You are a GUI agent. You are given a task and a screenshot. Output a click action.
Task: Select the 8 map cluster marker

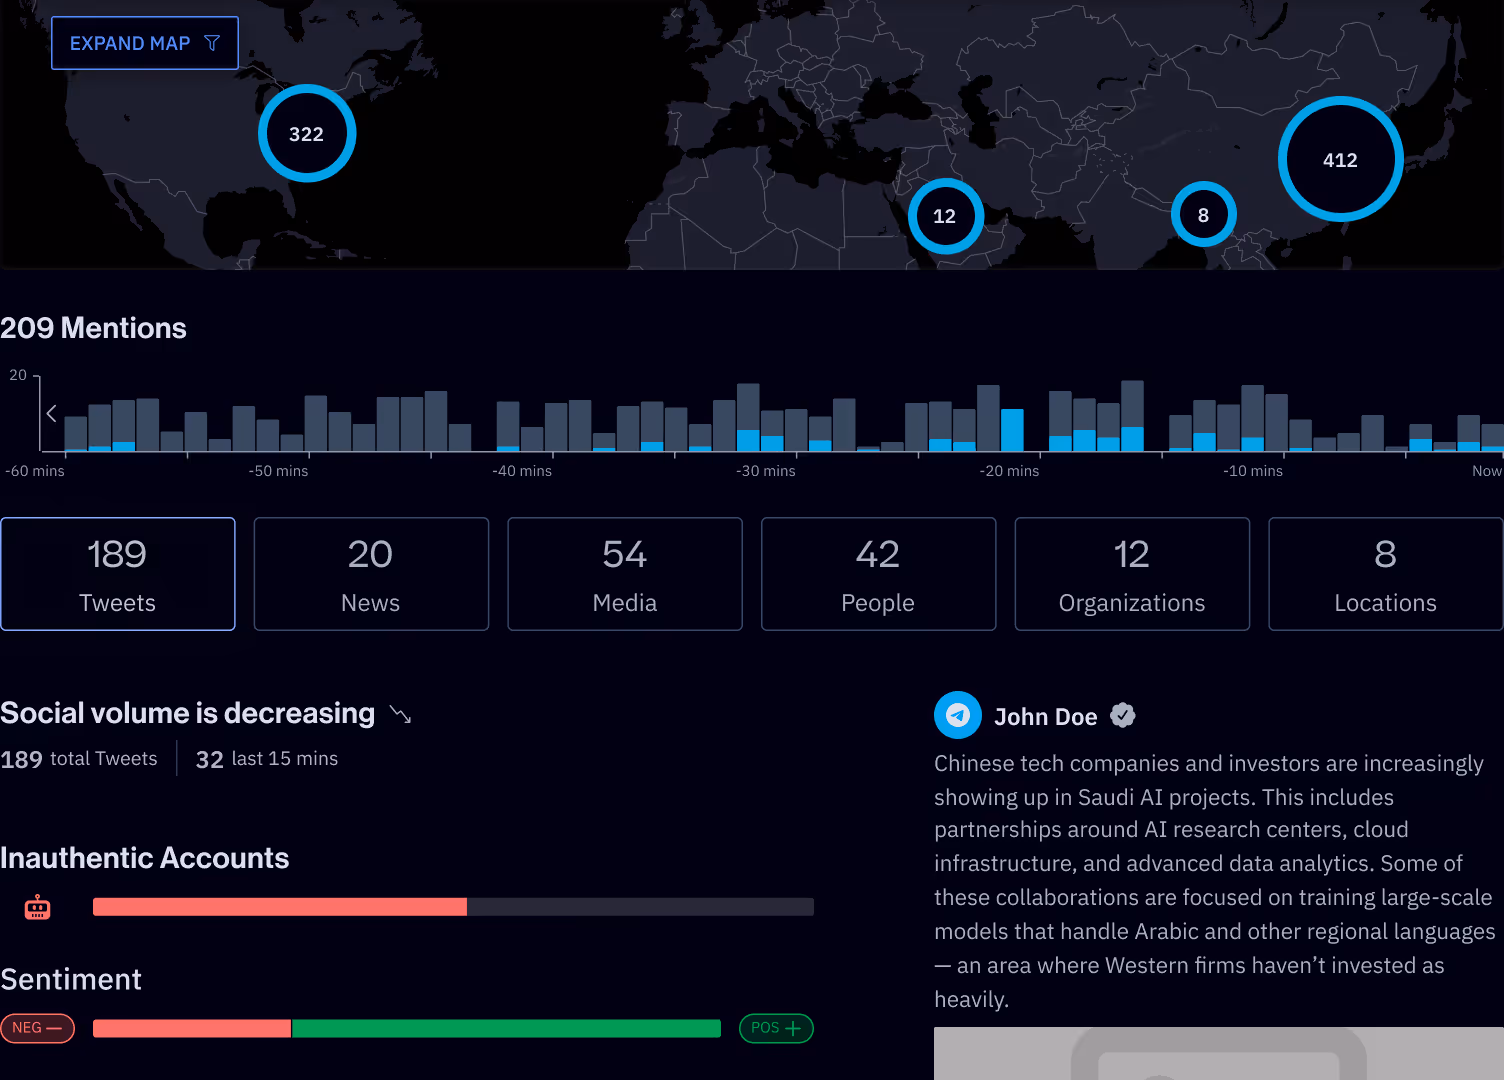click(1204, 214)
